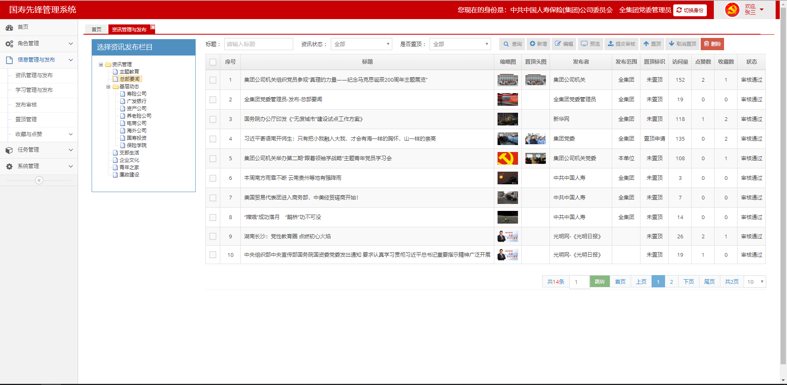The width and height of the screenshot is (787, 385).
Task: Click the 系统管理 gear icon
Action: point(10,166)
